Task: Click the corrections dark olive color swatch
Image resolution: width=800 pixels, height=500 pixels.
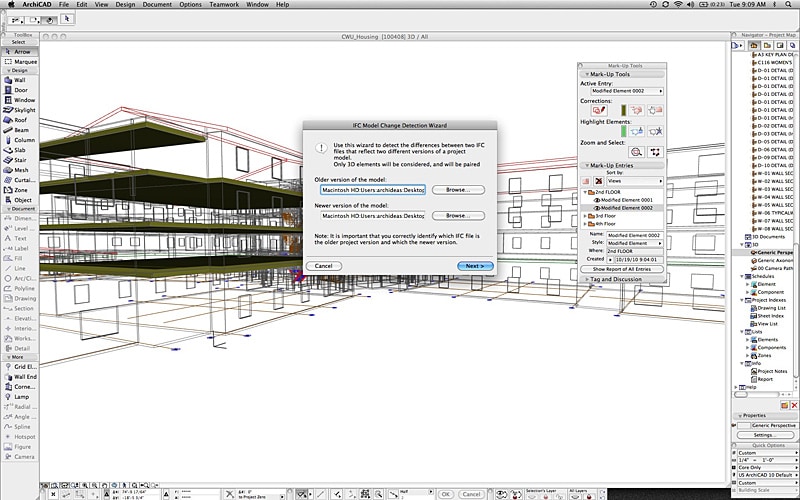Action: [623, 110]
